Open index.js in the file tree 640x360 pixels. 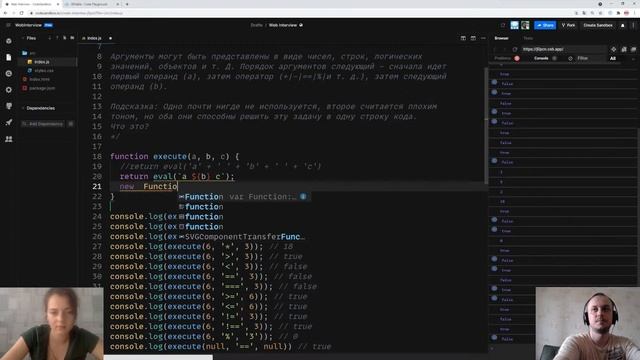click(42, 62)
